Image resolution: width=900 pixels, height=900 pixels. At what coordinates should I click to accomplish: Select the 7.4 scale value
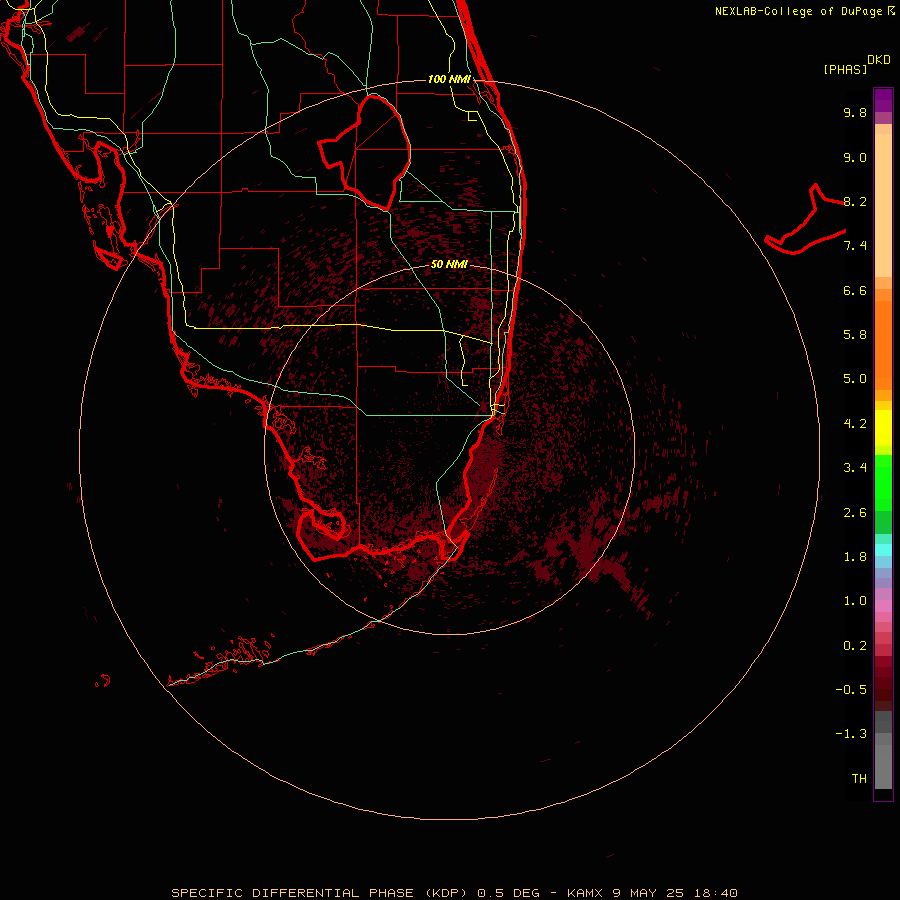click(855, 246)
